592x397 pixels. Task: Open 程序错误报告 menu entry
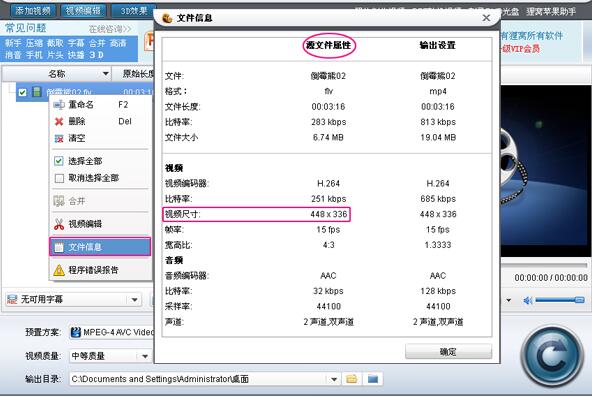coord(100,270)
